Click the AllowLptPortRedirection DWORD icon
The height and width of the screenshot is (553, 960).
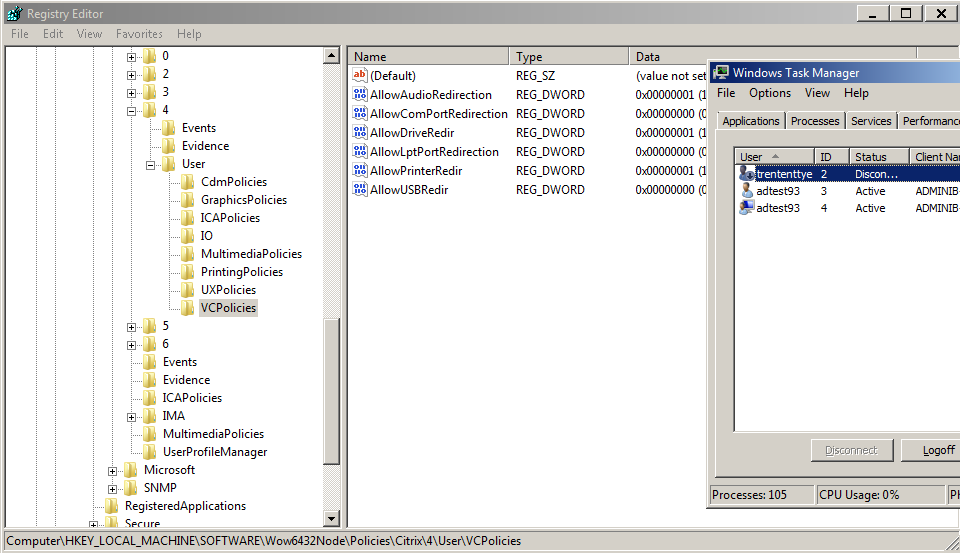(x=360, y=151)
